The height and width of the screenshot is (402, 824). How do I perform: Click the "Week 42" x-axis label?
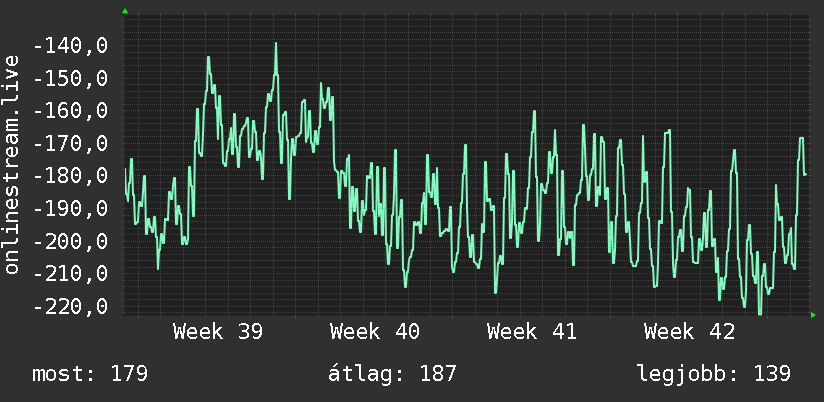[689, 332]
